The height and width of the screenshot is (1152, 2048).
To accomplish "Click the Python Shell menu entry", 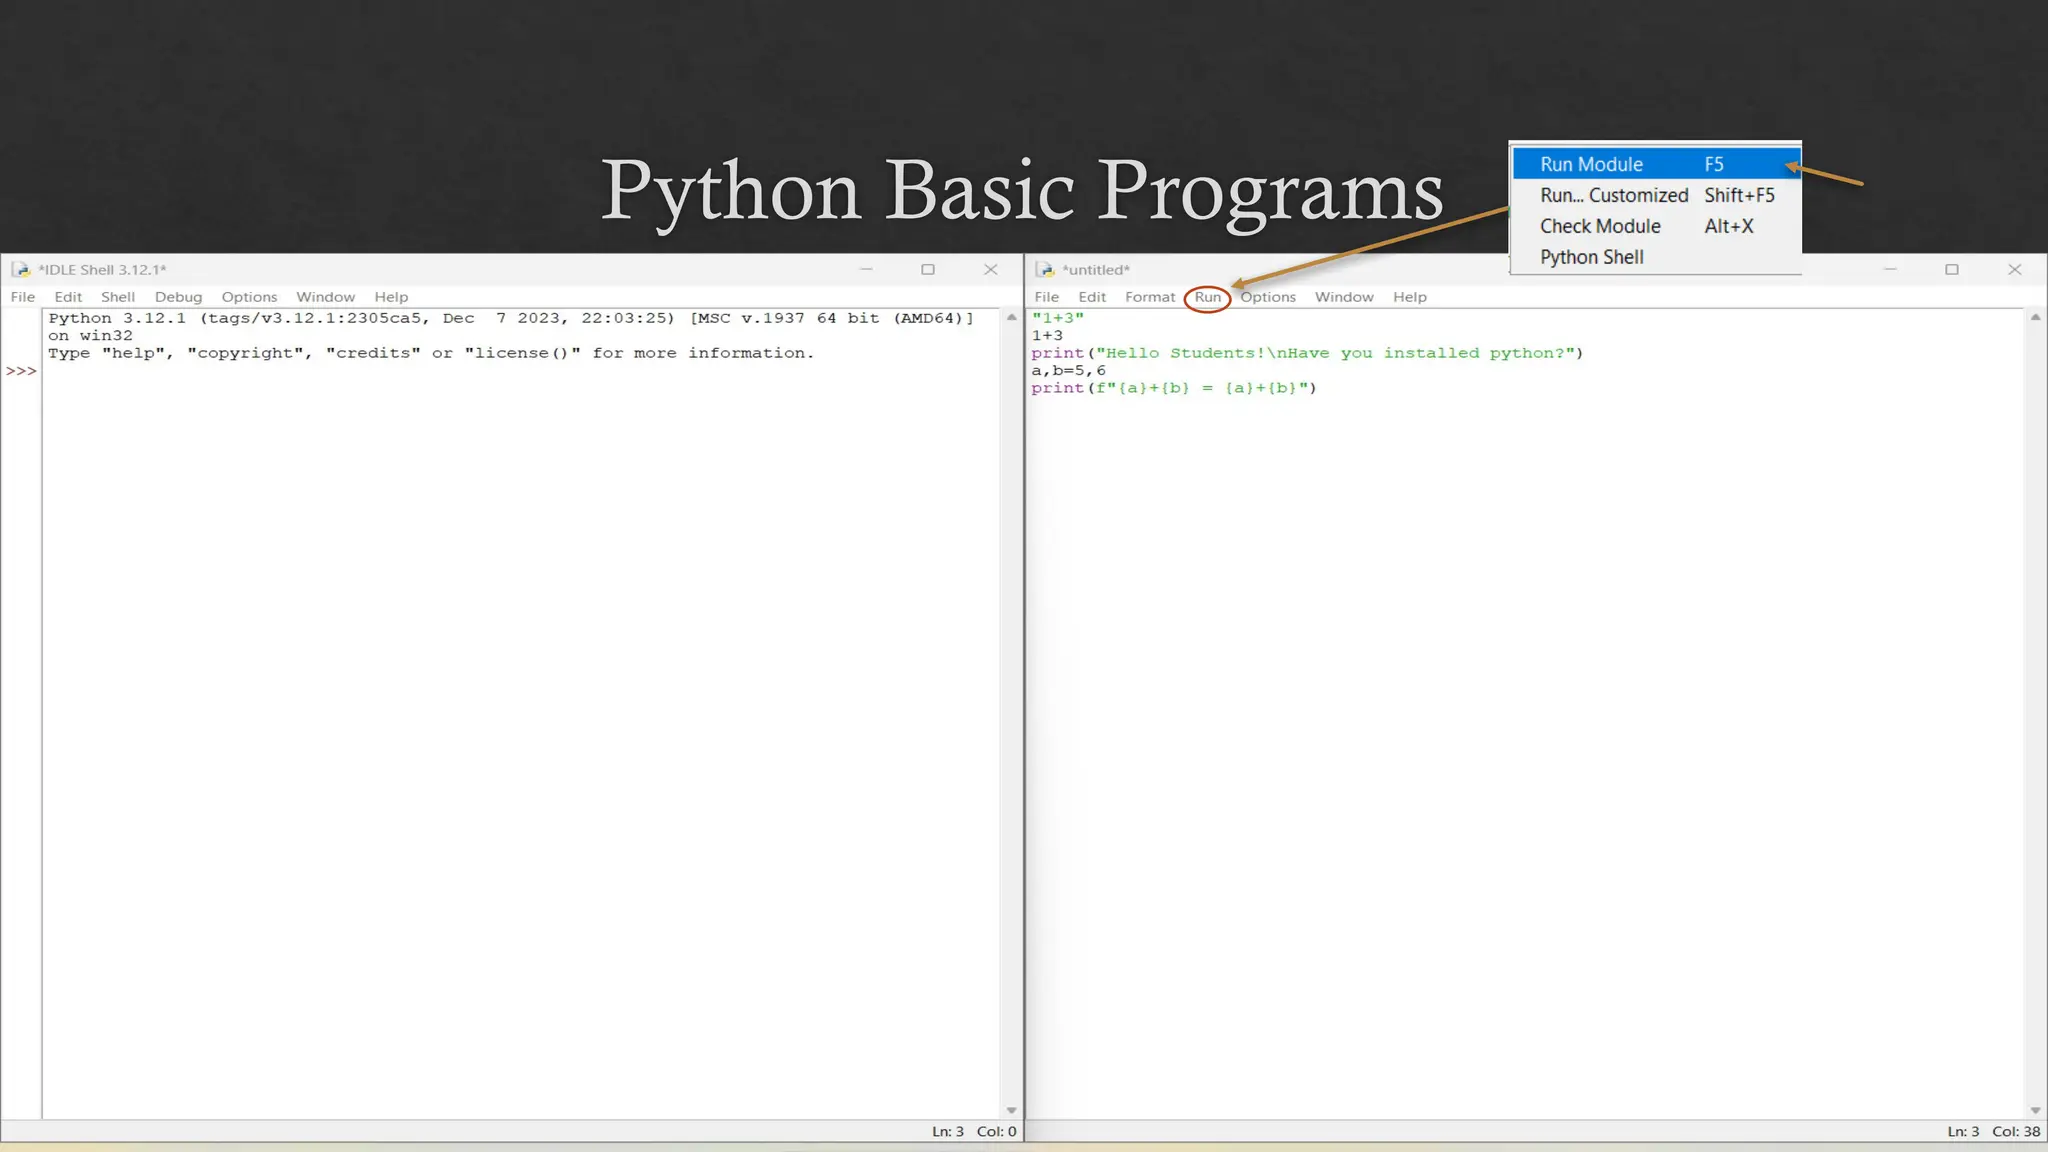I will (1592, 257).
